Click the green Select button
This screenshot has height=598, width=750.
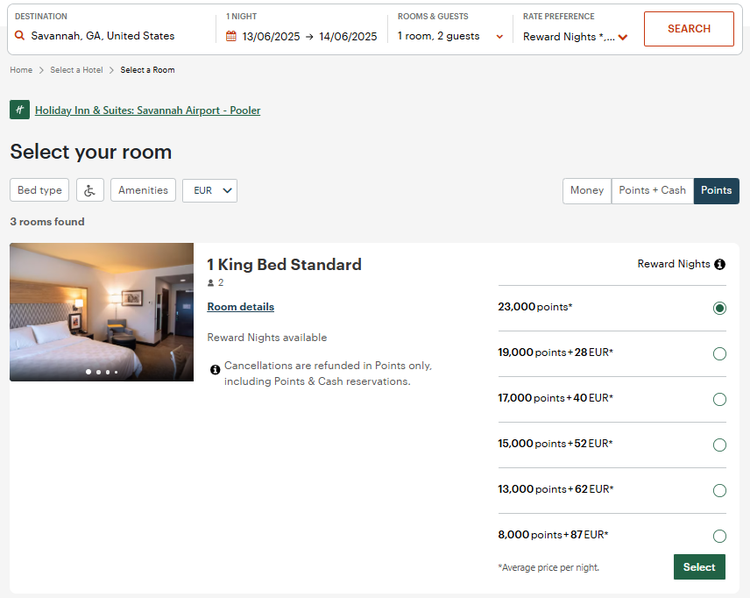point(699,567)
